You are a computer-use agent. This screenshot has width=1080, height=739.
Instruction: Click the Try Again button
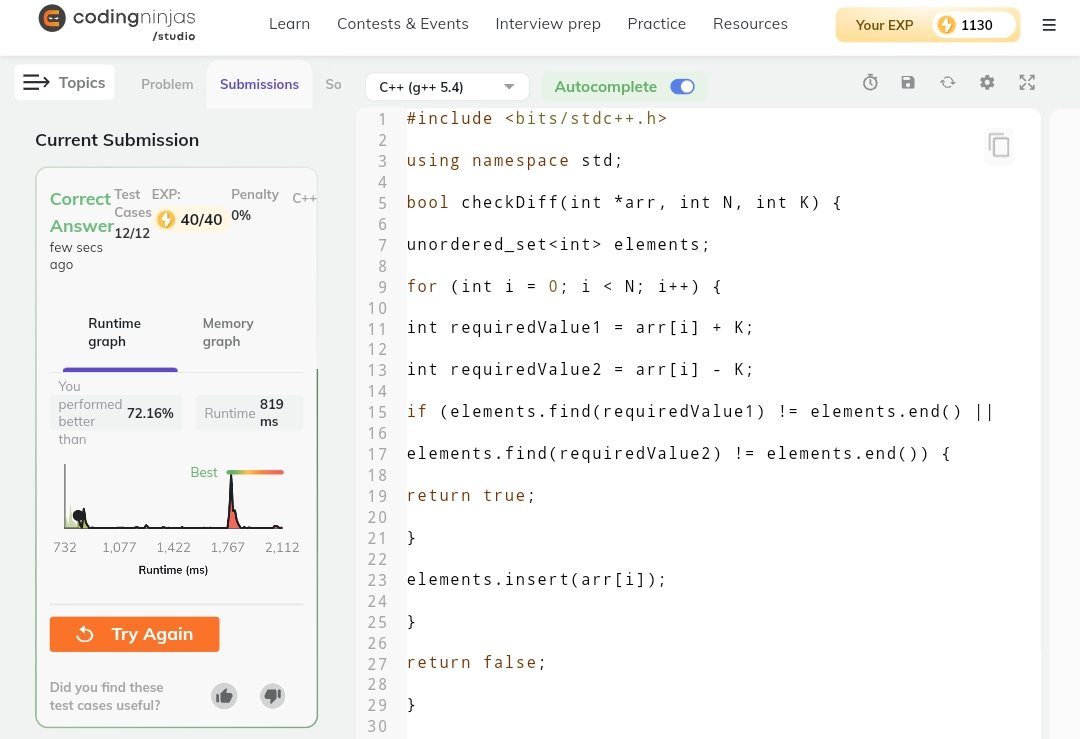134,634
